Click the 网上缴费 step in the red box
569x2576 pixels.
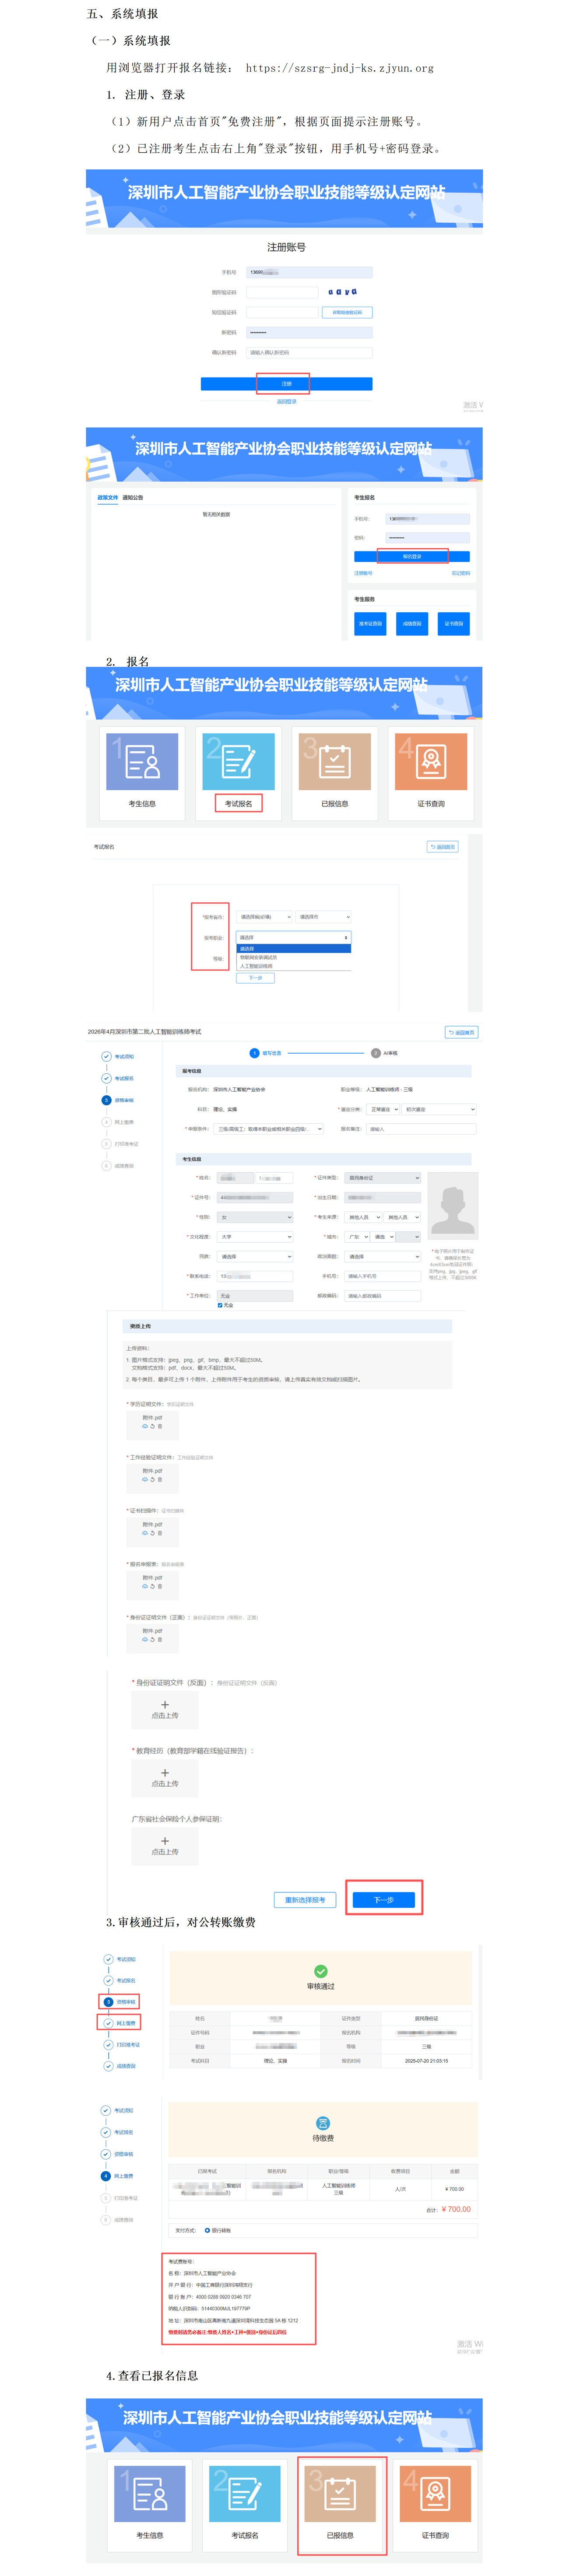pos(120,2023)
